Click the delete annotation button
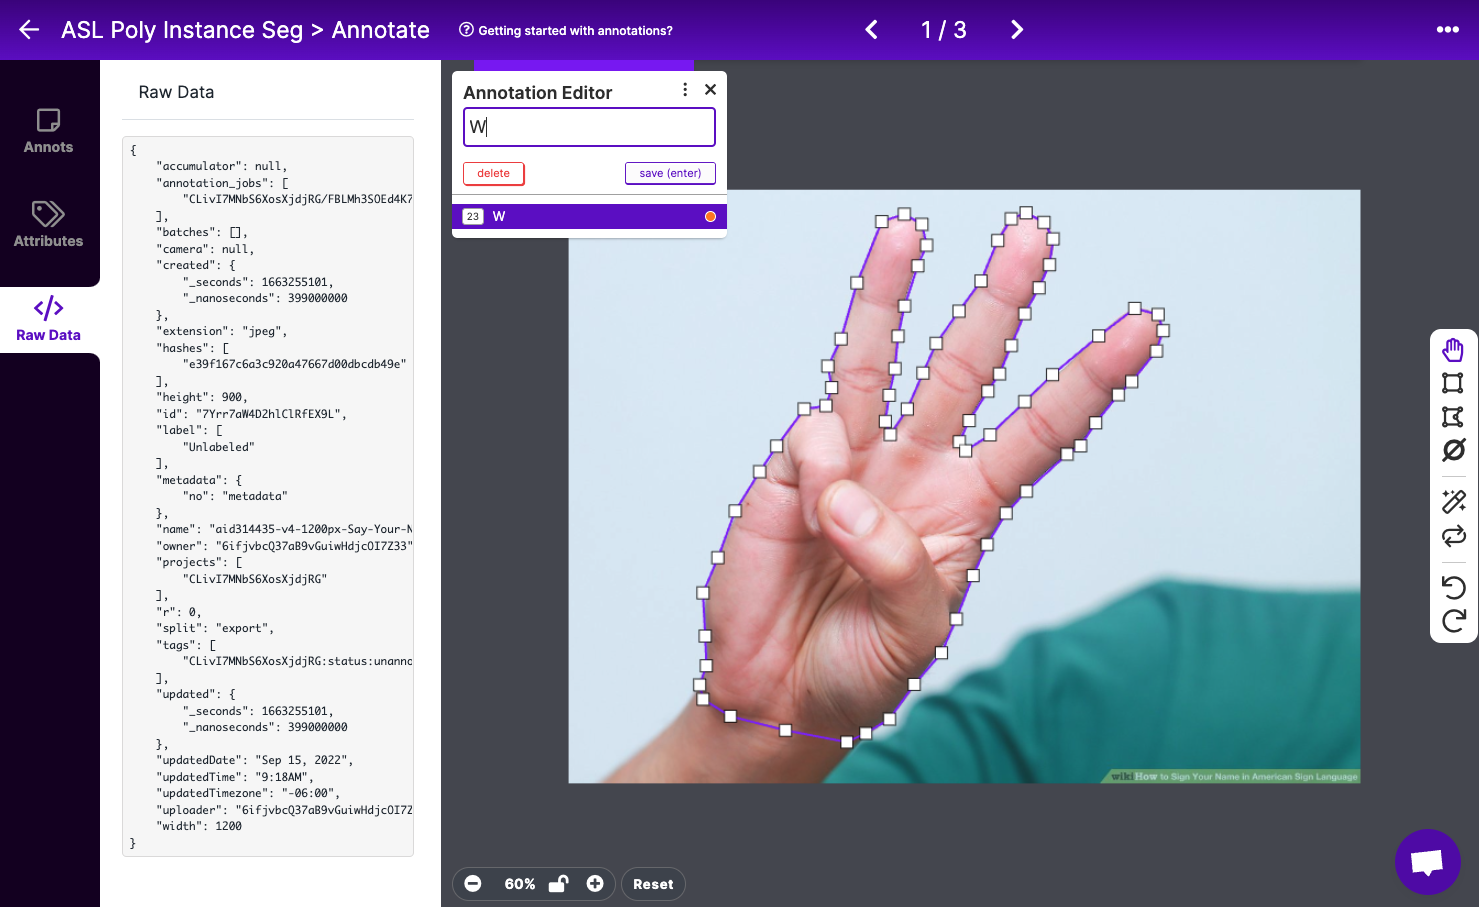1479x907 pixels. click(494, 174)
